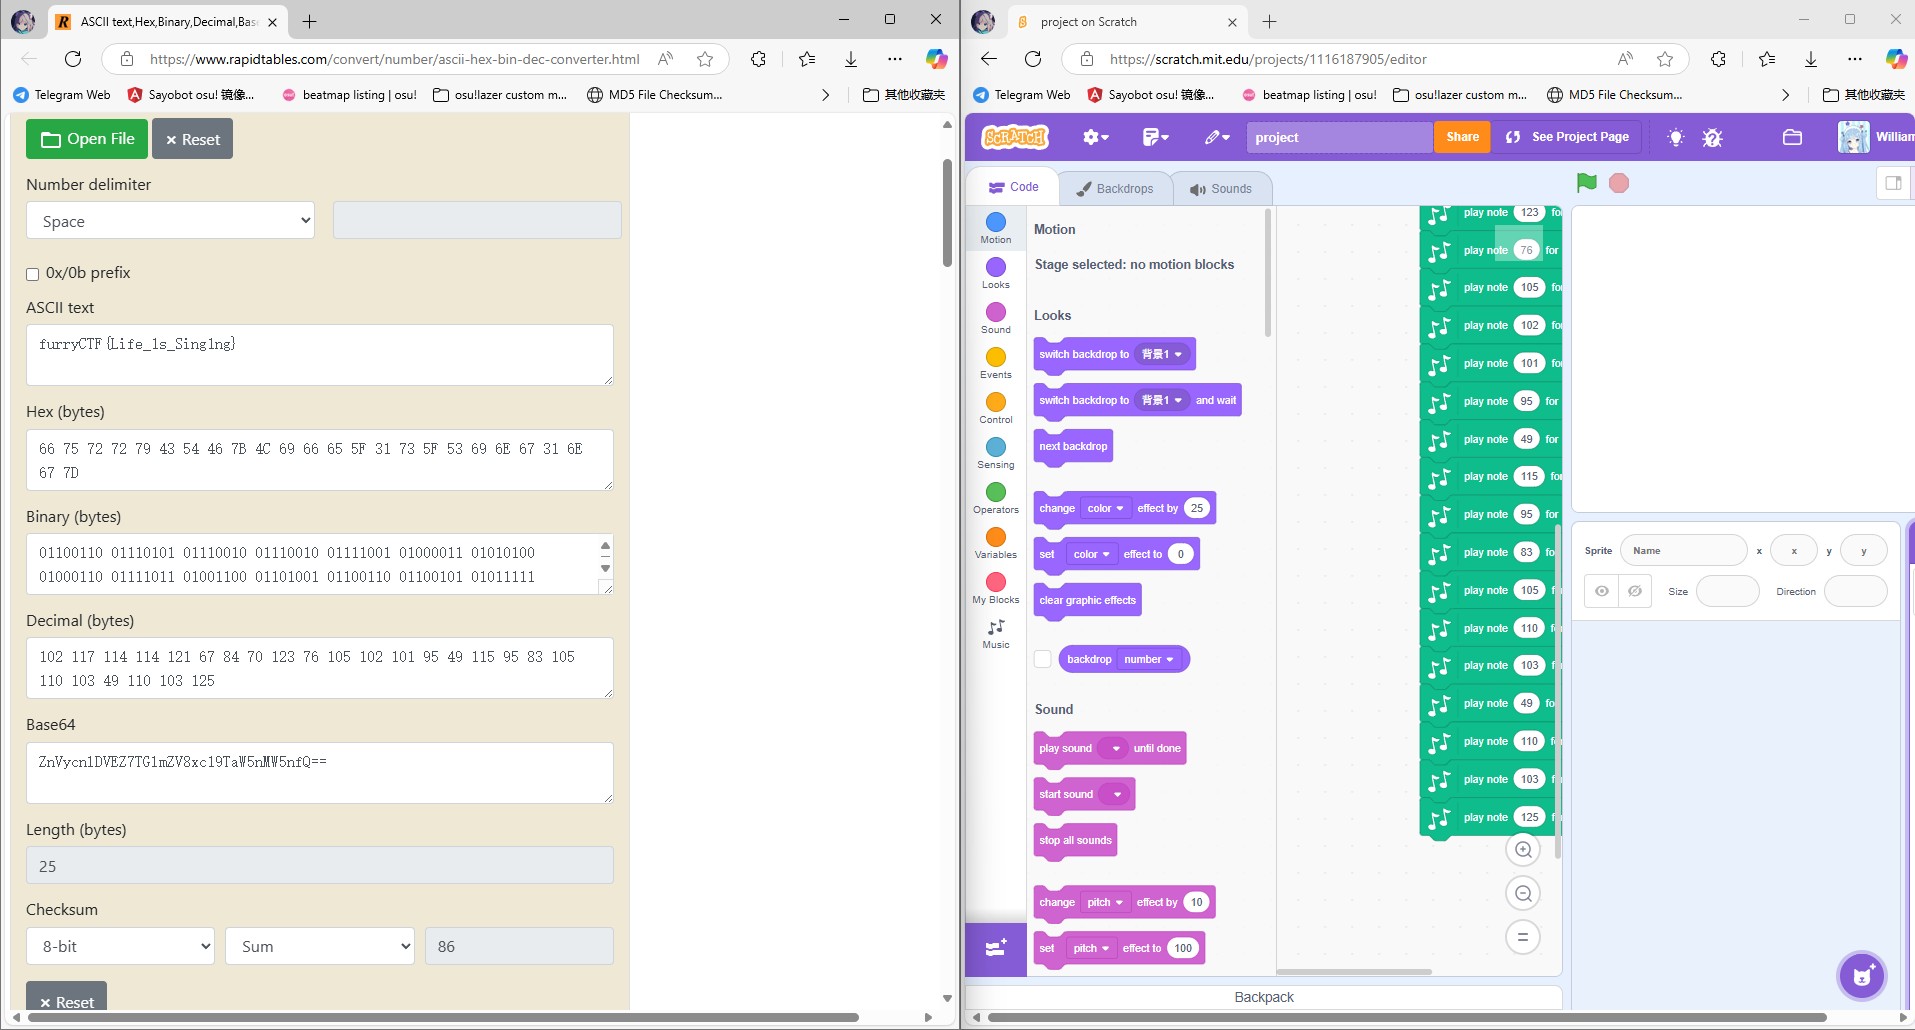Open the Number delimiter Space dropdown
The height and width of the screenshot is (1030, 1915).
[x=170, y=221]
